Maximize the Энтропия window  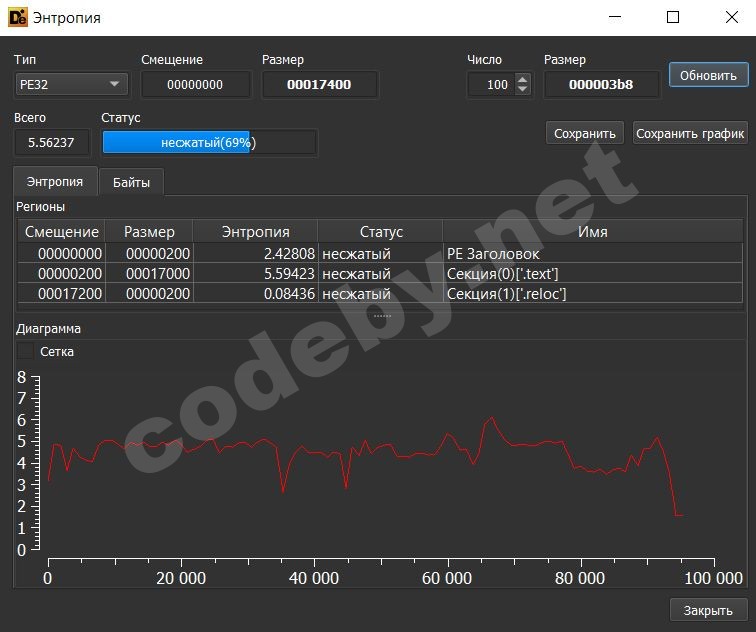pos(673,17)
